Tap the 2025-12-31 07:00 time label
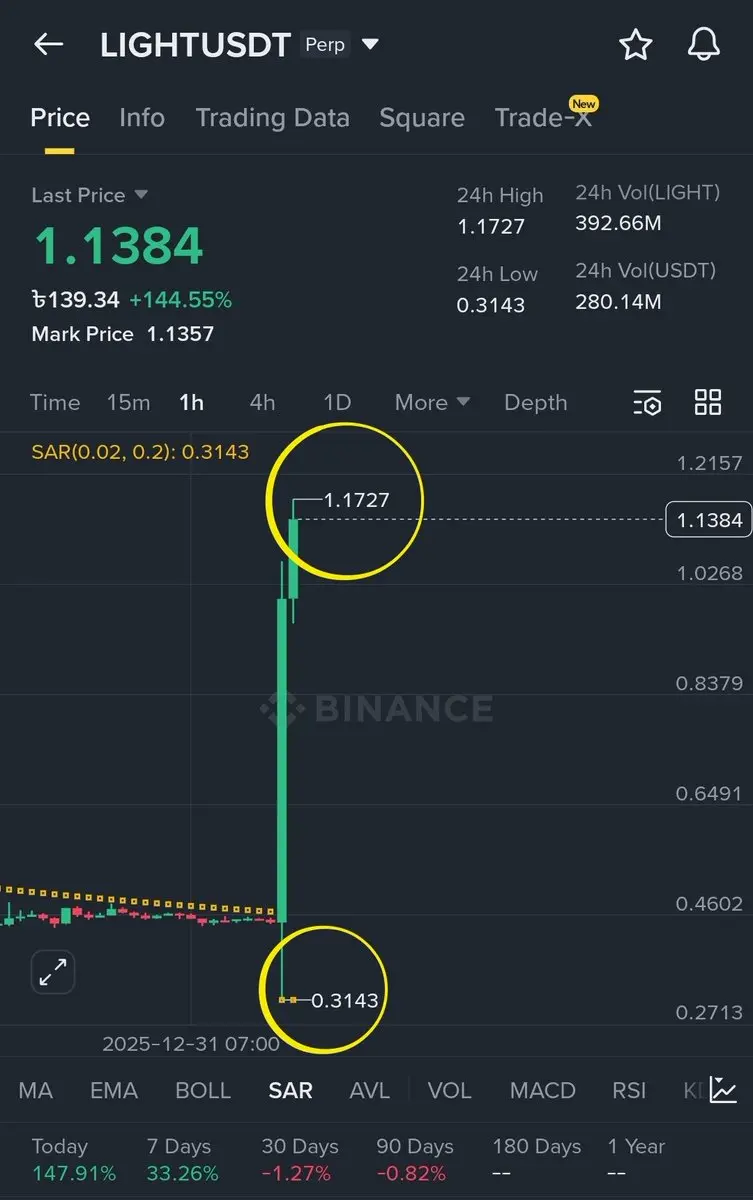This screenshot has height=1200, width=753. [x=191, y=1044]
